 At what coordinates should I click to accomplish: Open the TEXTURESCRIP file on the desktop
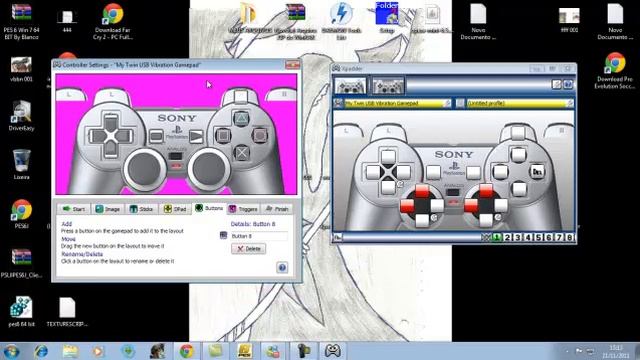[67, 312]
